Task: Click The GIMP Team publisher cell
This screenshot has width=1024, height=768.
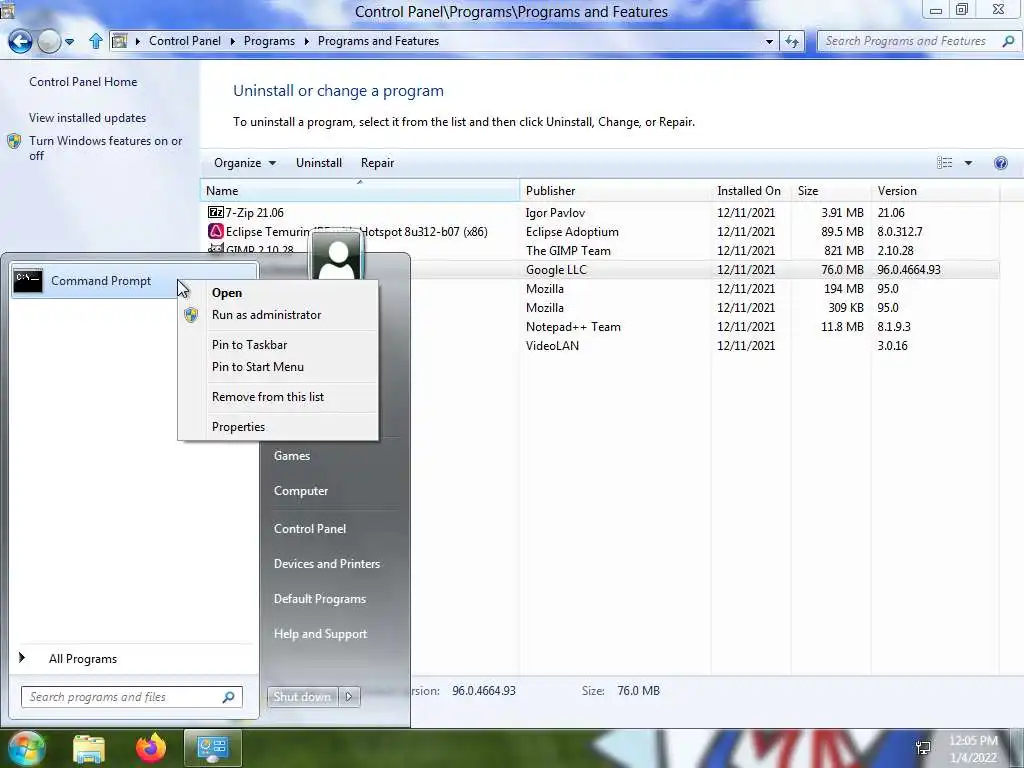Action: coord(568,251)
